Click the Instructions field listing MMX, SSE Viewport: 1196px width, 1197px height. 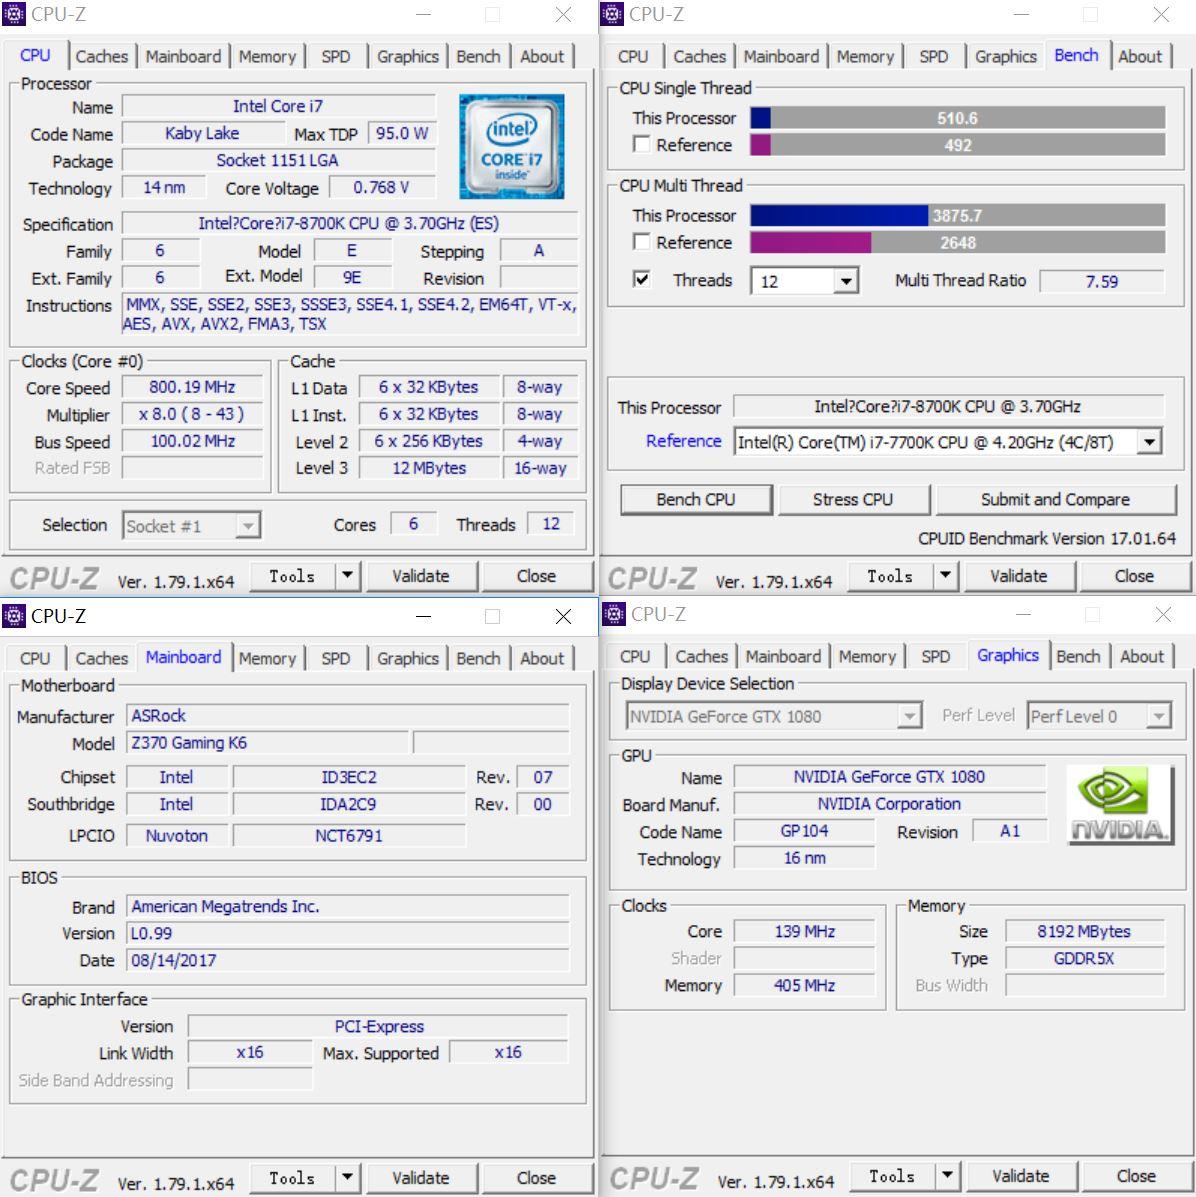point(350,315)
